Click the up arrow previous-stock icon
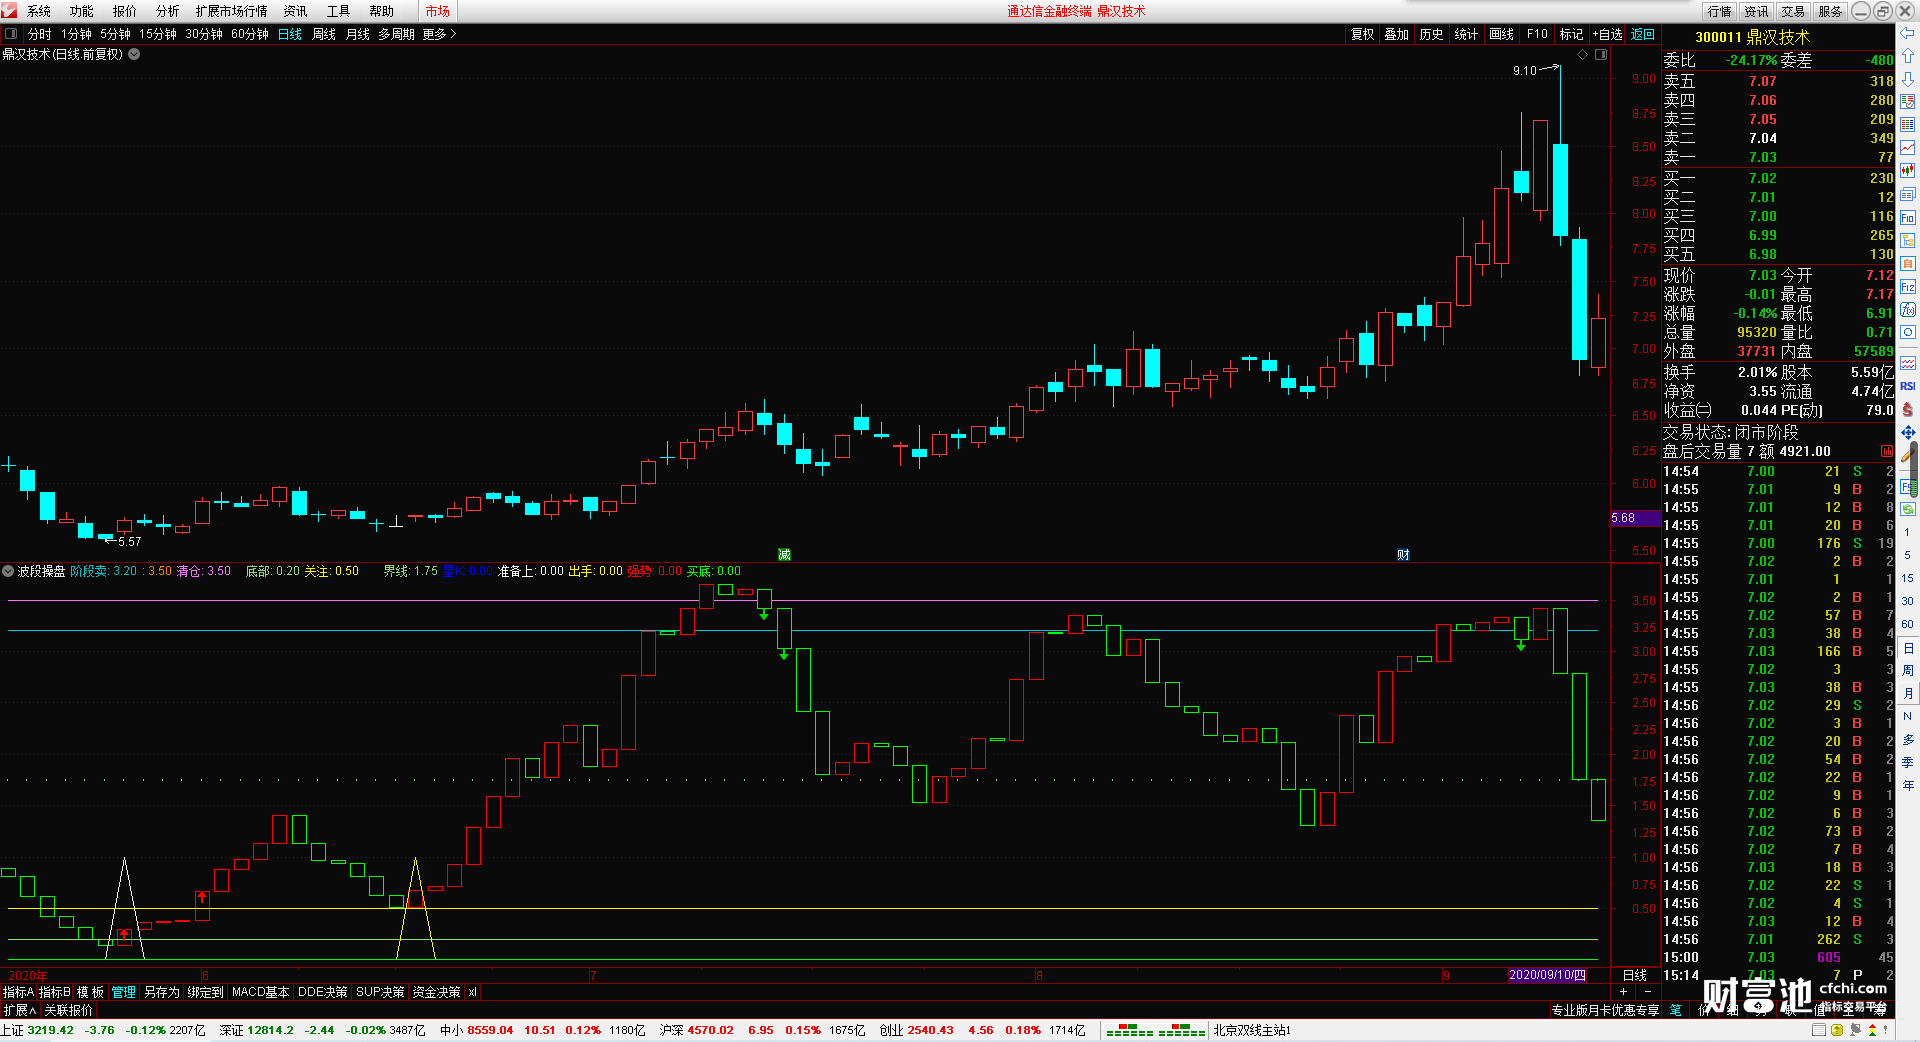This screenshot has width=1920, height=1042. [1908, 56]
